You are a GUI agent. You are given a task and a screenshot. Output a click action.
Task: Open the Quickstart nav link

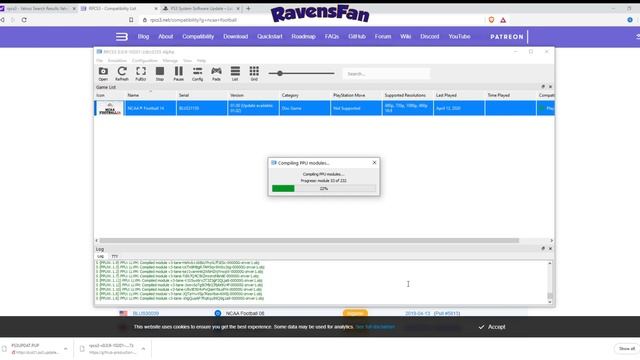269,36
